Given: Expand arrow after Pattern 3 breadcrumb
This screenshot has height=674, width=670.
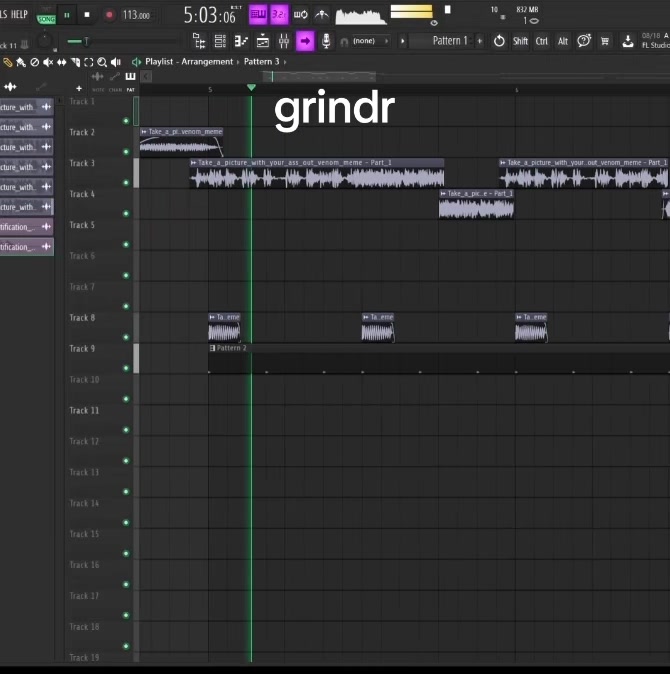Looking at the screenshot, I should [x=285, y=62].
